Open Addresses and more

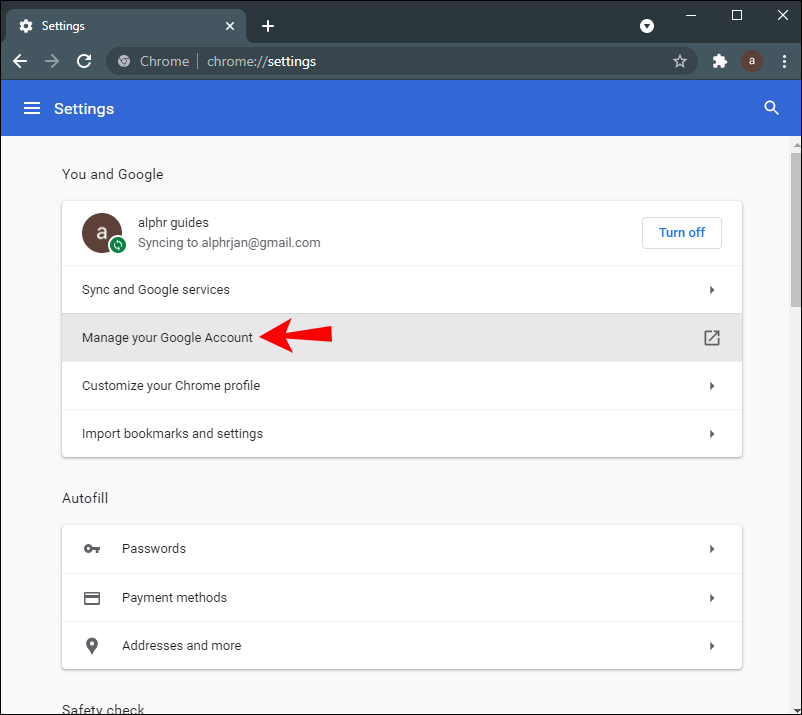click(x=402, y=646)
